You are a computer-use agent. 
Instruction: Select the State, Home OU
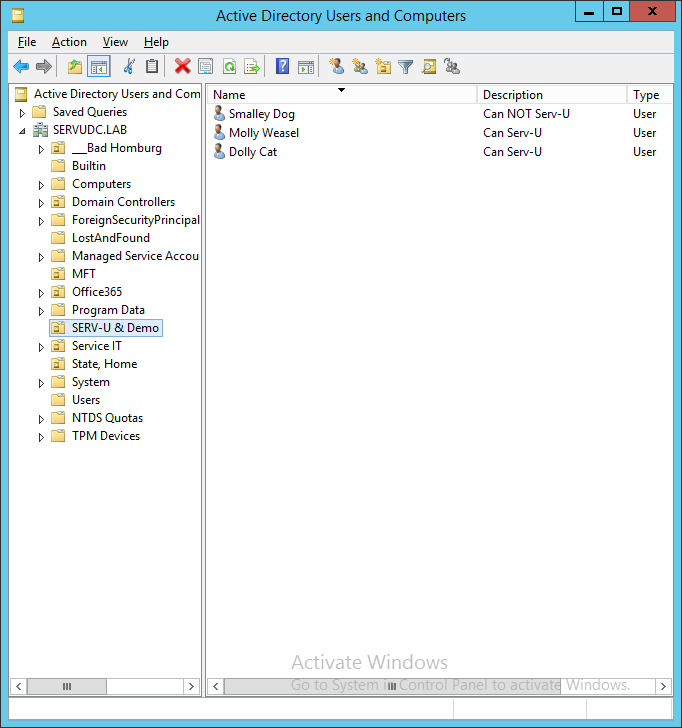click(104, 364)
